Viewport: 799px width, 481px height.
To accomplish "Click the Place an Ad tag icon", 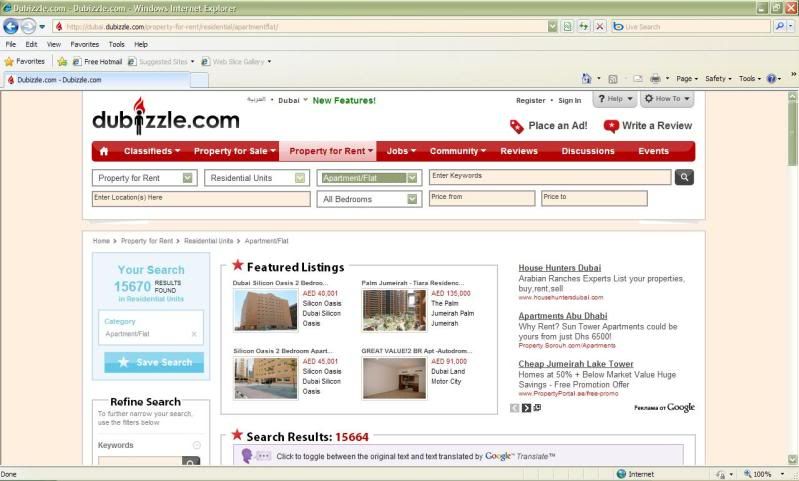I will [516, 126].
